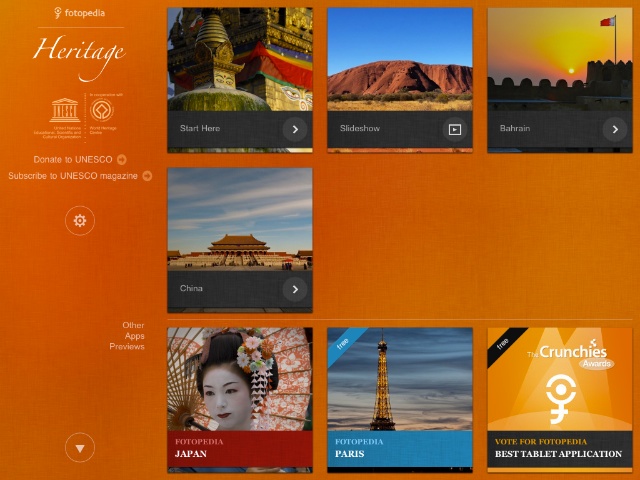Open Donate to UNESCO link
The height and width of the screenshot is (480, 640).
coord(73,160)
